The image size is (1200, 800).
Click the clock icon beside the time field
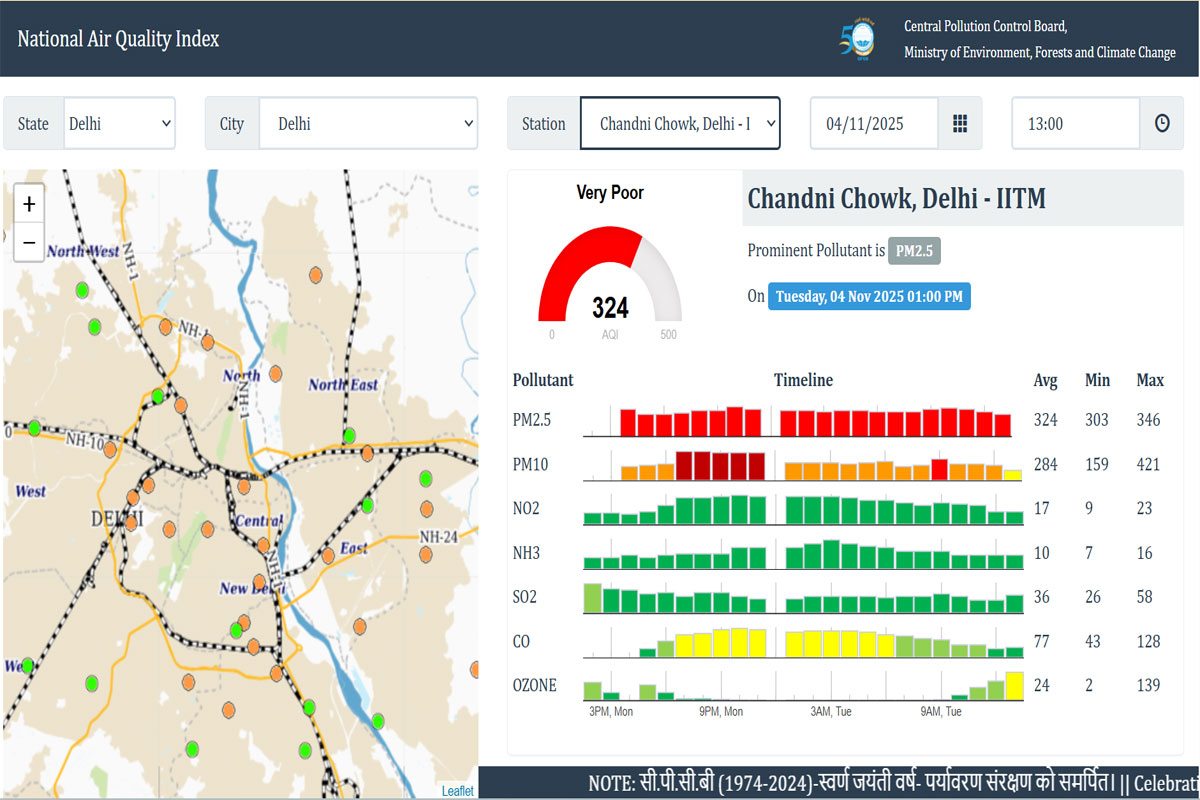1162,123
